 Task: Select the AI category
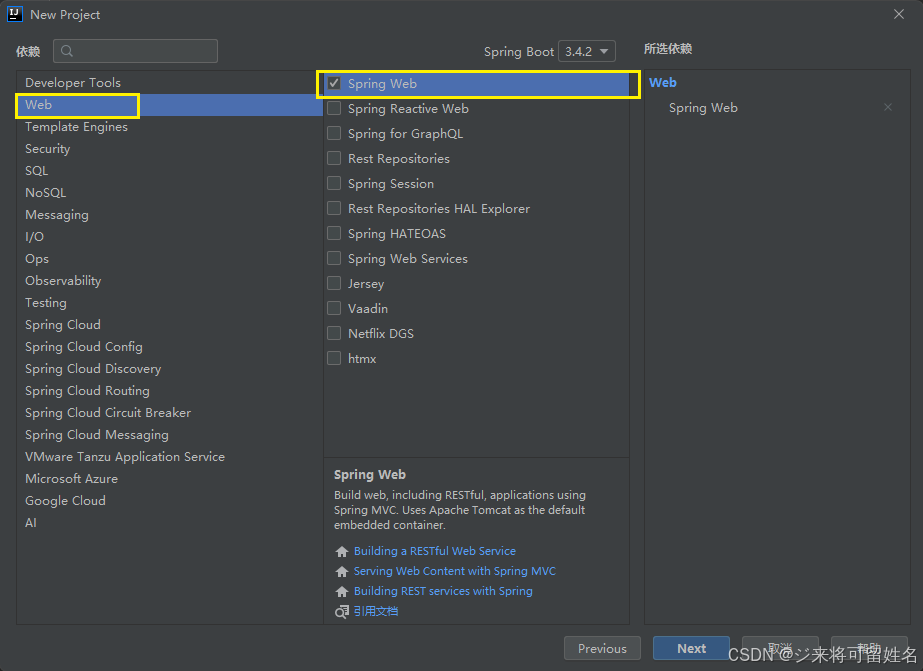pyautogui.click(x=170, y=523)
